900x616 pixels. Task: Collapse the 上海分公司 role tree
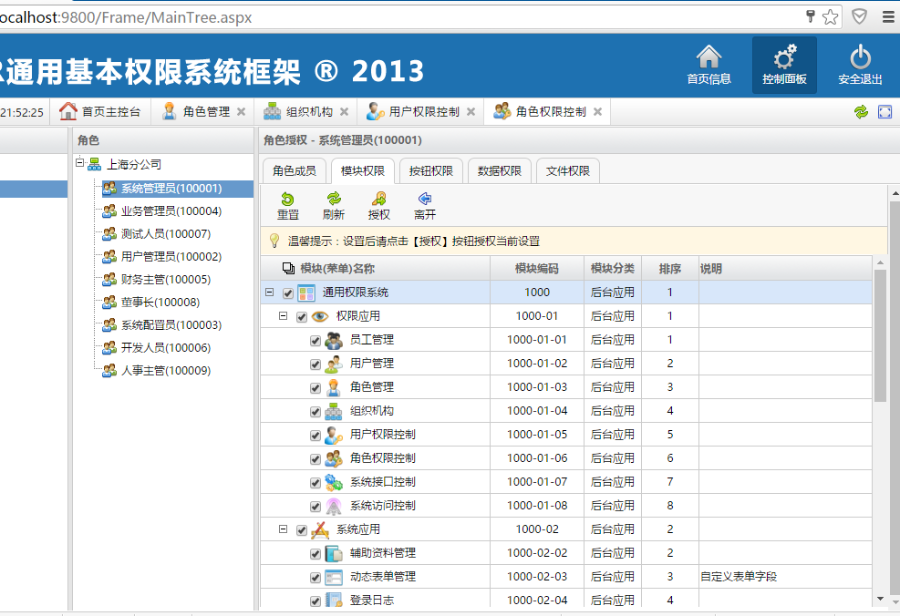tap(80, 164)
